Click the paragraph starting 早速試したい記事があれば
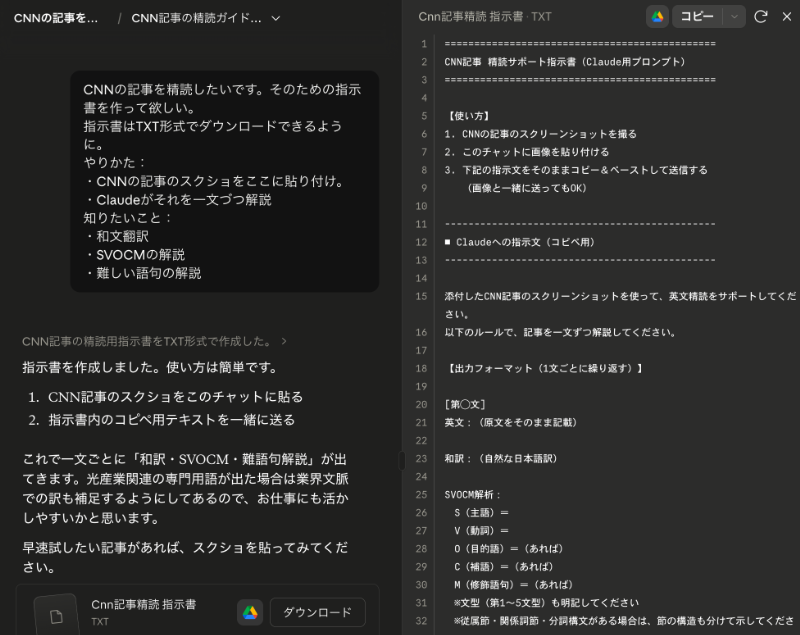Screen dimensions: 800x635 click(185, 557)
